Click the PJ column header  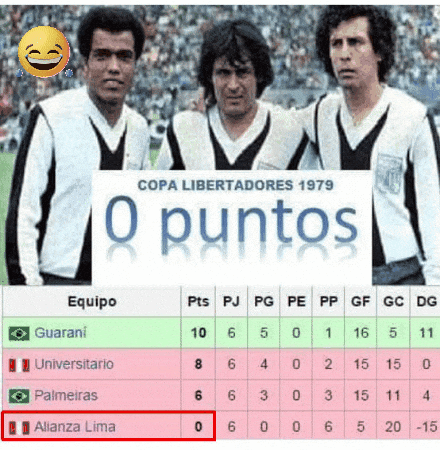(x=231, y=301)
